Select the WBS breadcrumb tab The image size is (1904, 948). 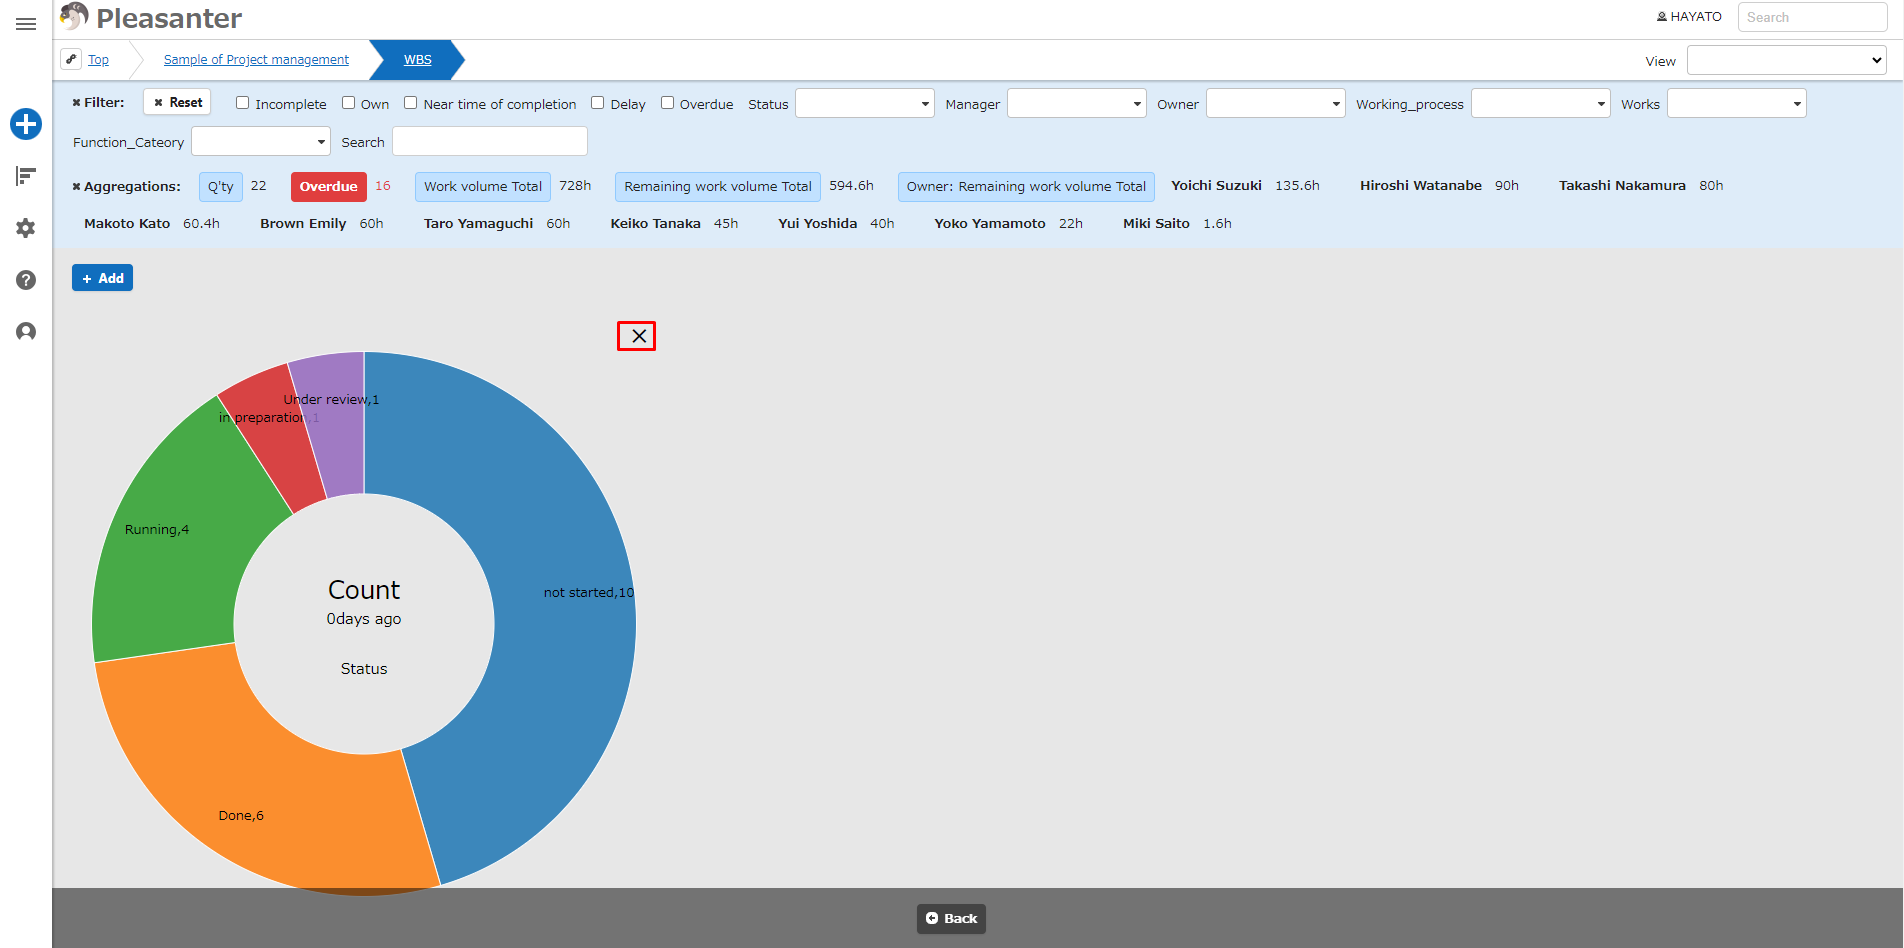418,60
